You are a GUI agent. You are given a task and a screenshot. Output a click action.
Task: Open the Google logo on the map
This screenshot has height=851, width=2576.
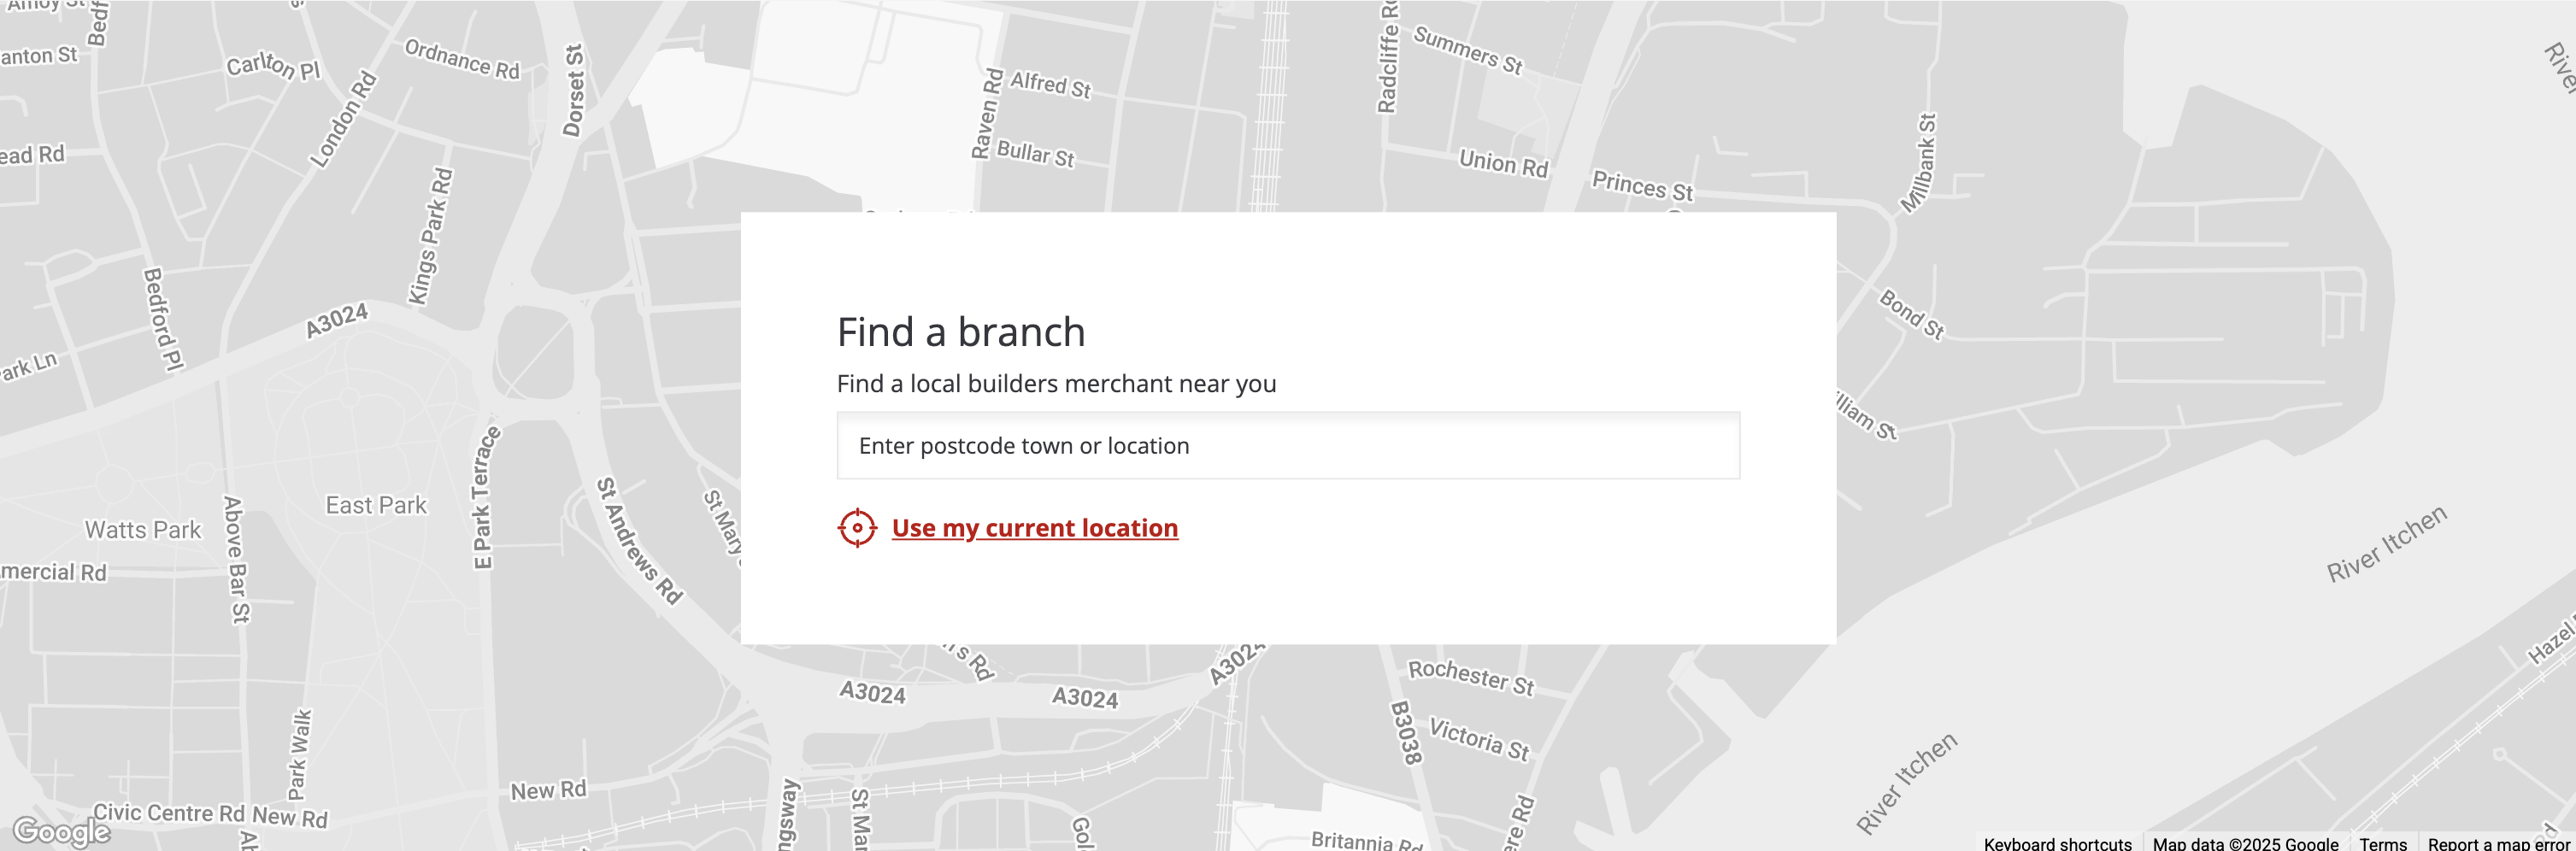tap(61, 831)
